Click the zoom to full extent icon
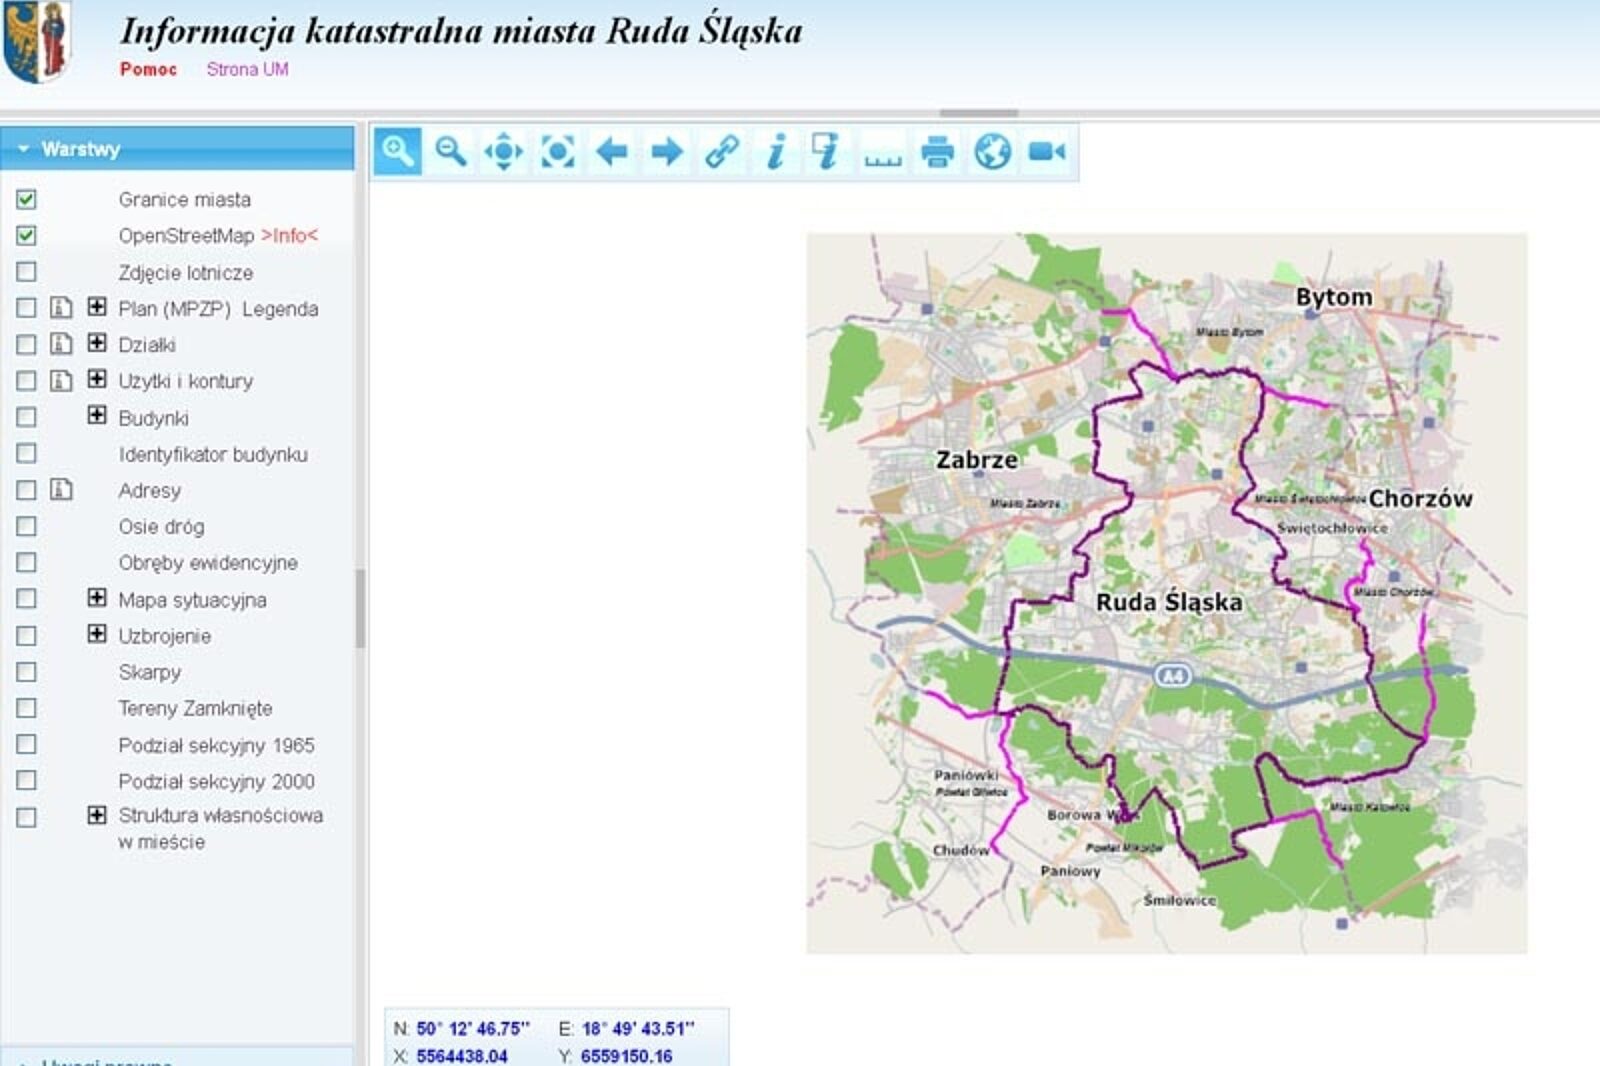 (558, 152)
